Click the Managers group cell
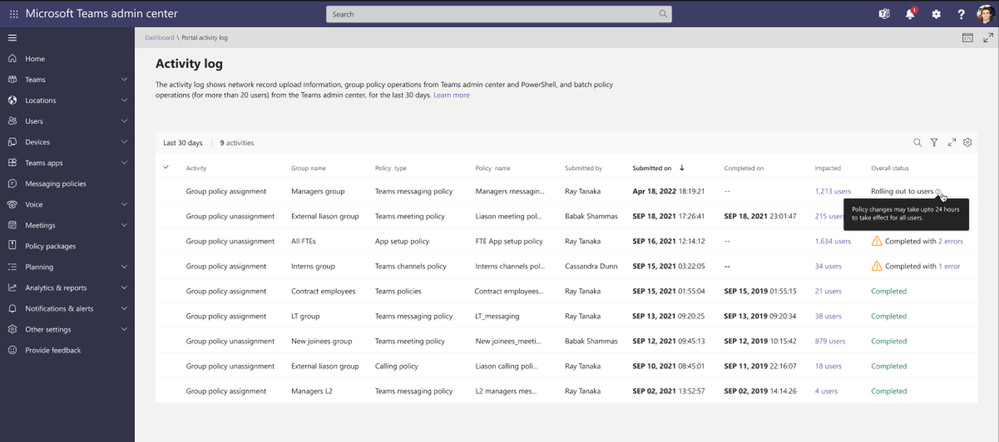The height and width of the screenshot is (442, 999). pos(318,191)
